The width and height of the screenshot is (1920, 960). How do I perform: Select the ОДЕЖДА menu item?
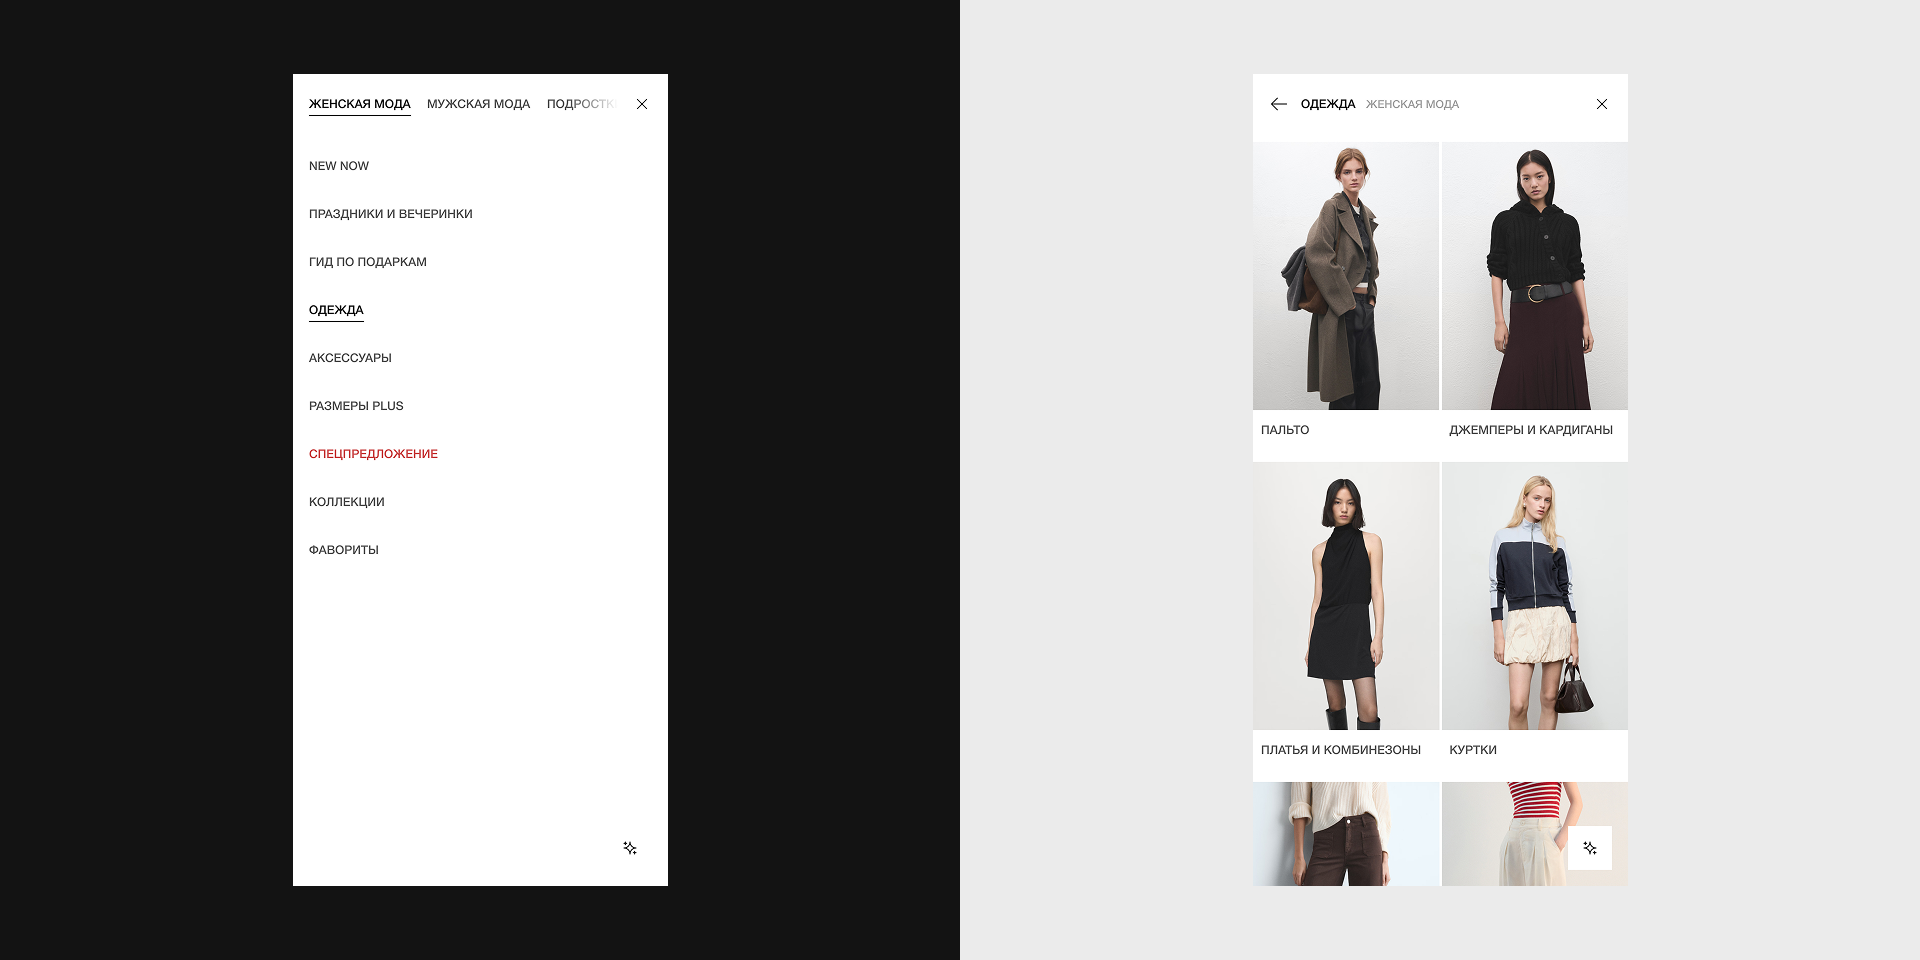[336, 310]
